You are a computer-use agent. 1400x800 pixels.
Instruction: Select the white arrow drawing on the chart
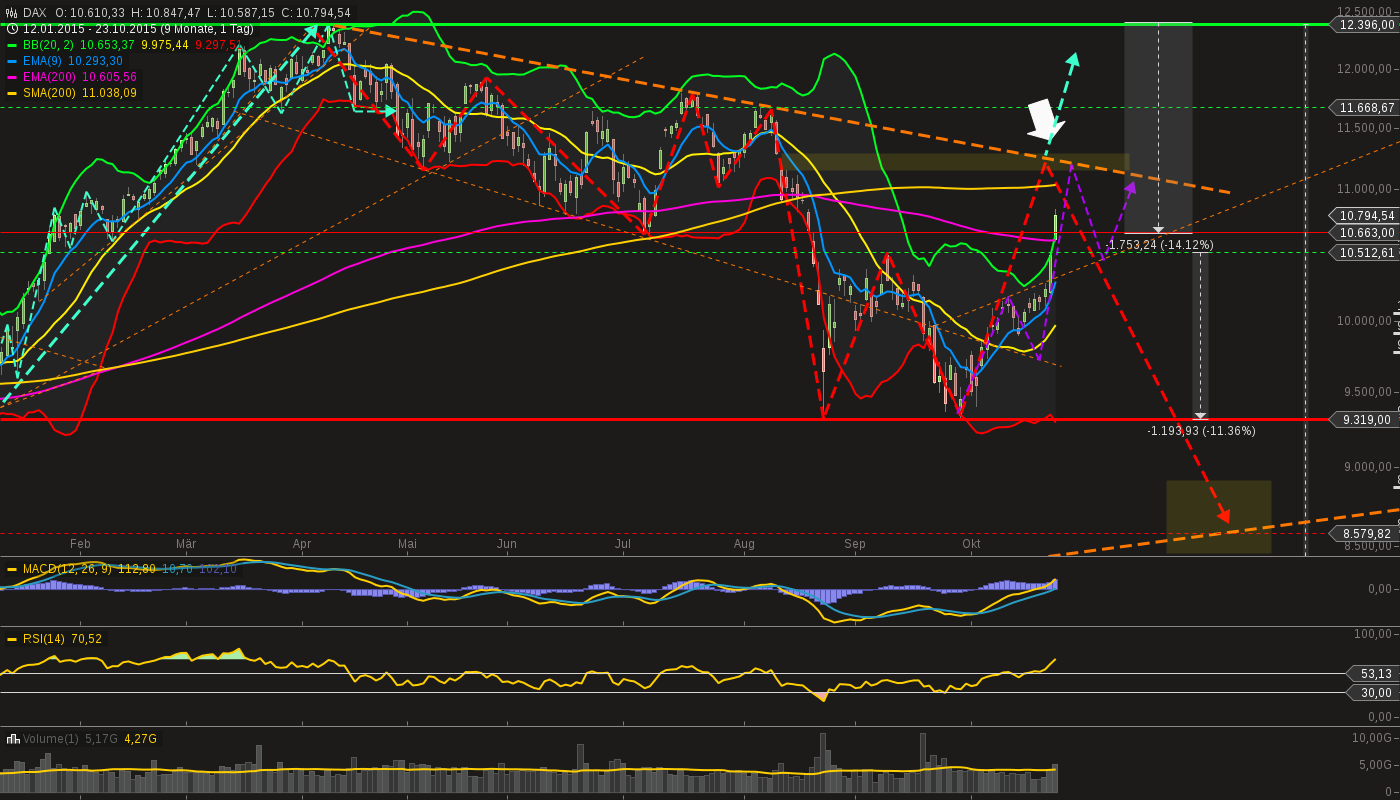(1045, 120)
